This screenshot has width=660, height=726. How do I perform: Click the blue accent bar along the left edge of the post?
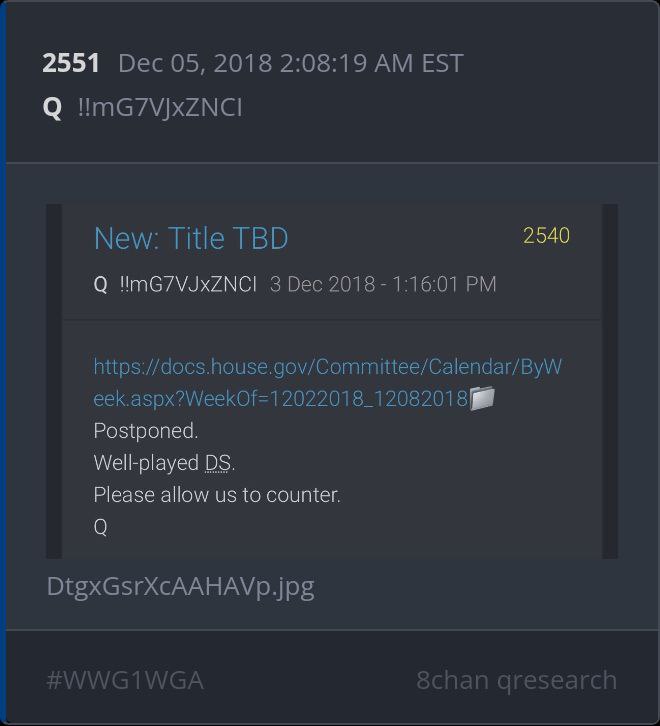pyautogui.click(x=3, y=363)
